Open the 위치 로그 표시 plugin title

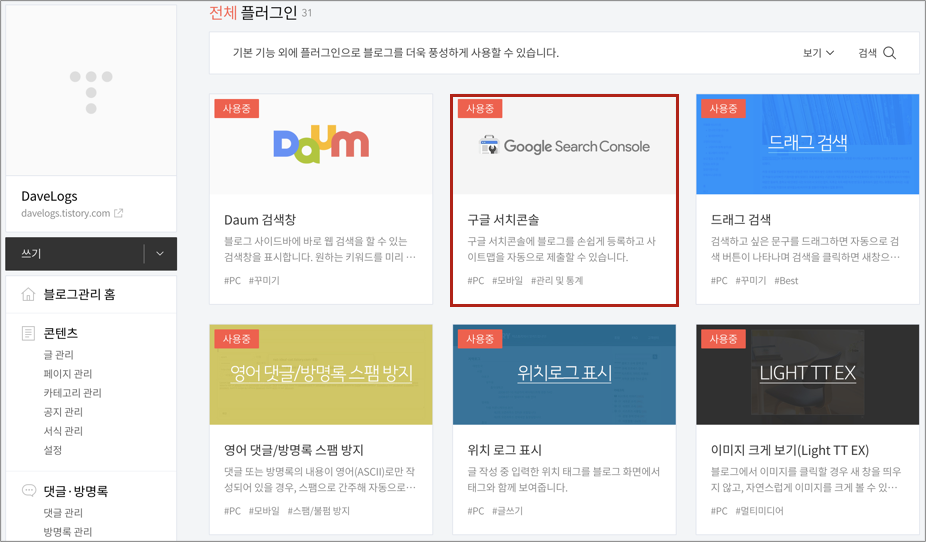click(504, 450)
